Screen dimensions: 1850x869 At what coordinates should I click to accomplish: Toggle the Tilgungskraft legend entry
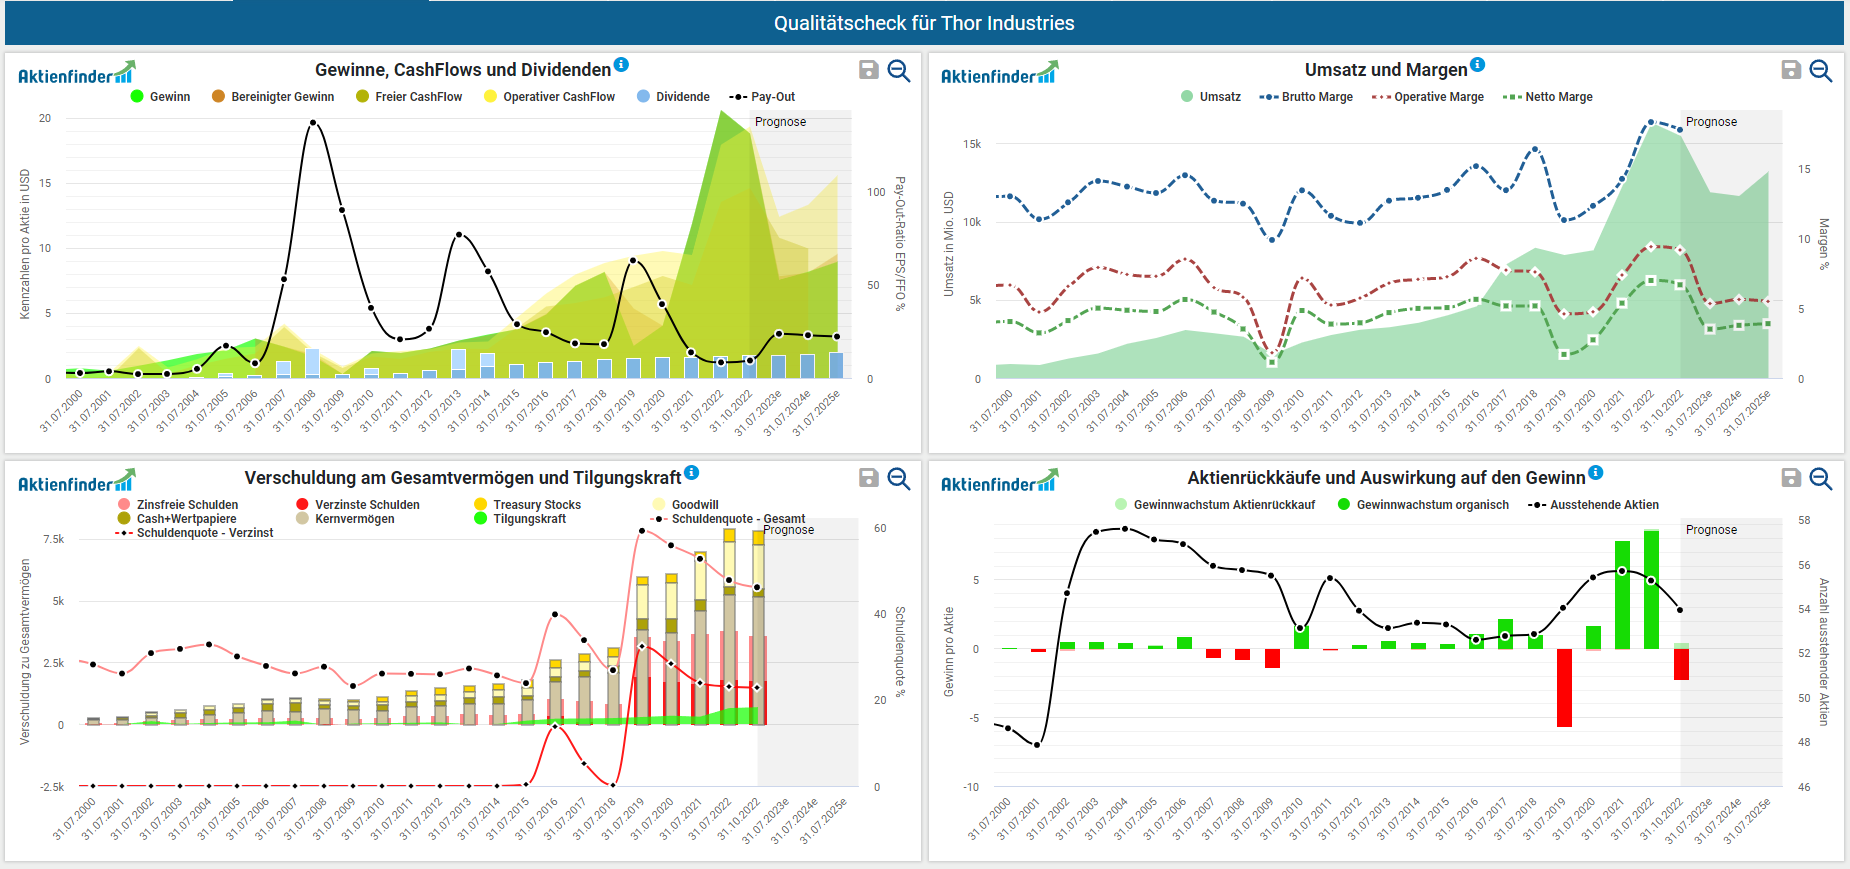520,519
